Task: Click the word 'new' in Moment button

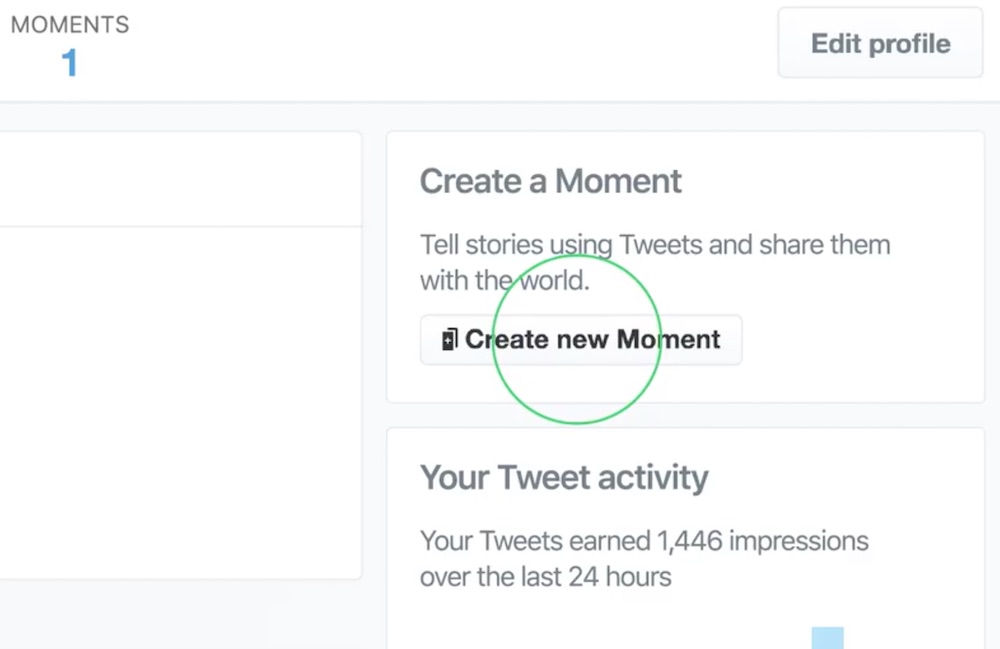Action: 582,340
